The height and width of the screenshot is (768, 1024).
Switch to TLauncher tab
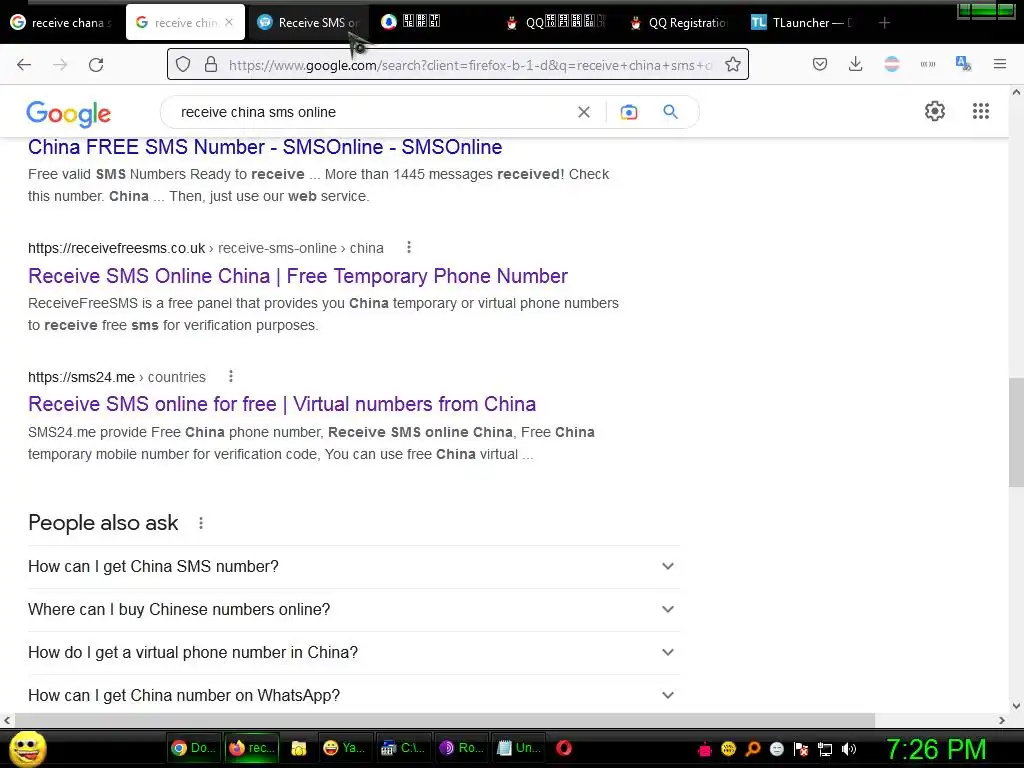click(803, 23)
